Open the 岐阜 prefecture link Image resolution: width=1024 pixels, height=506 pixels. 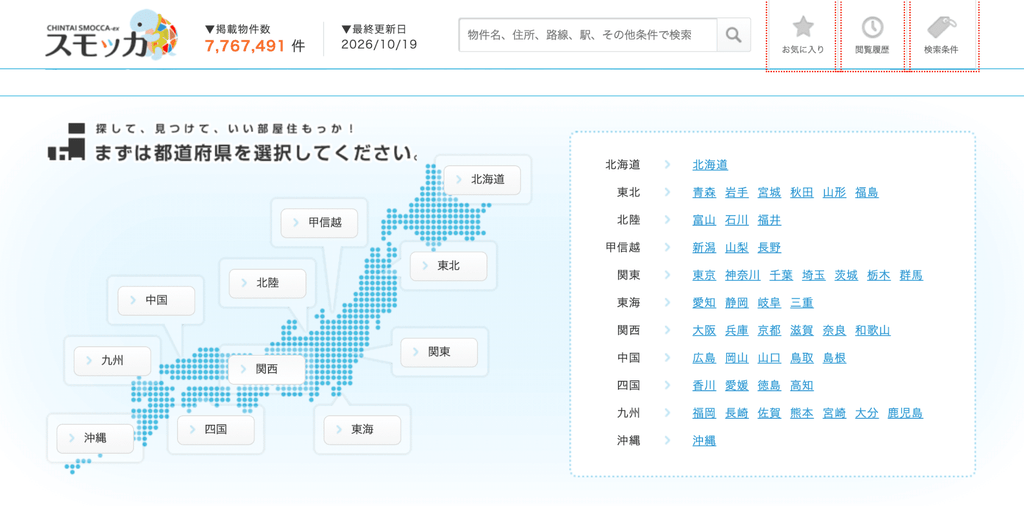click(x=769, y=303)
